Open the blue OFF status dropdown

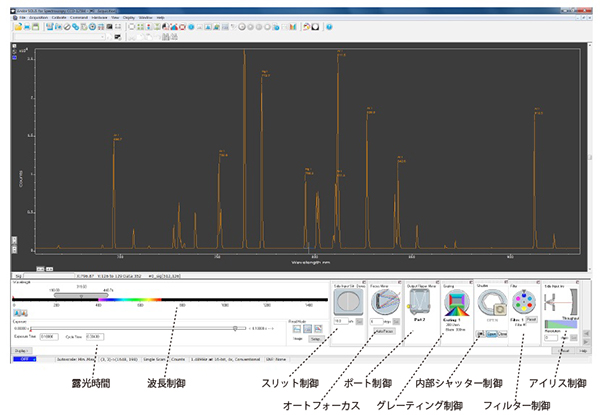click(24, 359)
